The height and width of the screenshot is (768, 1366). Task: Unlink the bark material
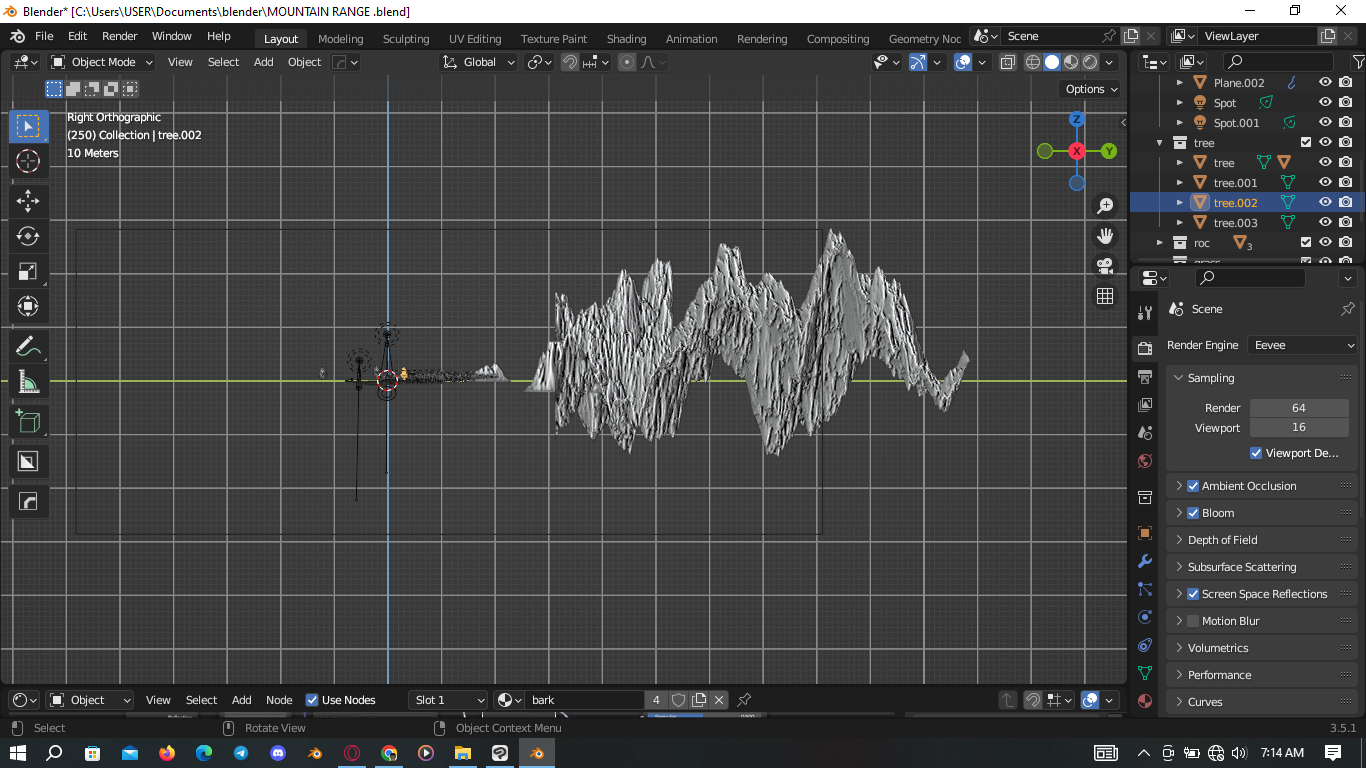[x=718, y=700]
